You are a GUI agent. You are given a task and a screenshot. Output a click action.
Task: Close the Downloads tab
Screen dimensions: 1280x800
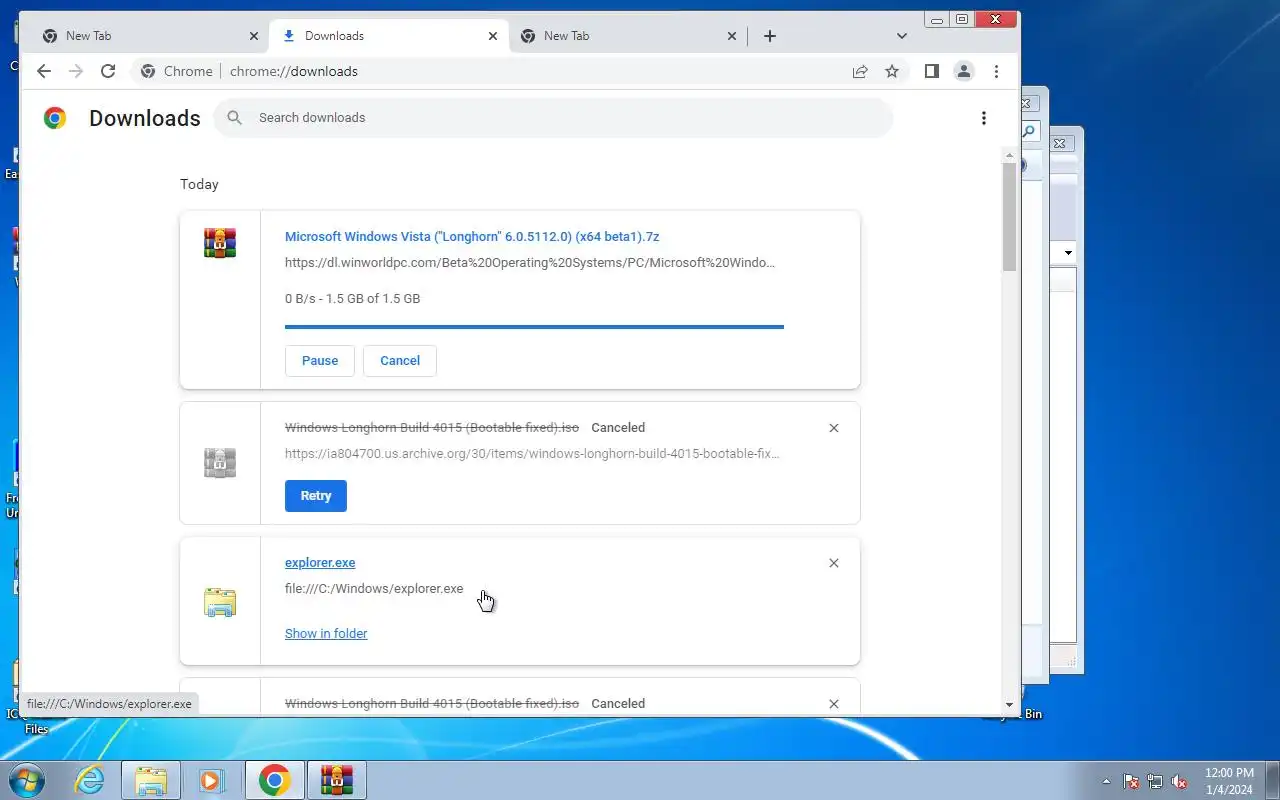(492, 36)
